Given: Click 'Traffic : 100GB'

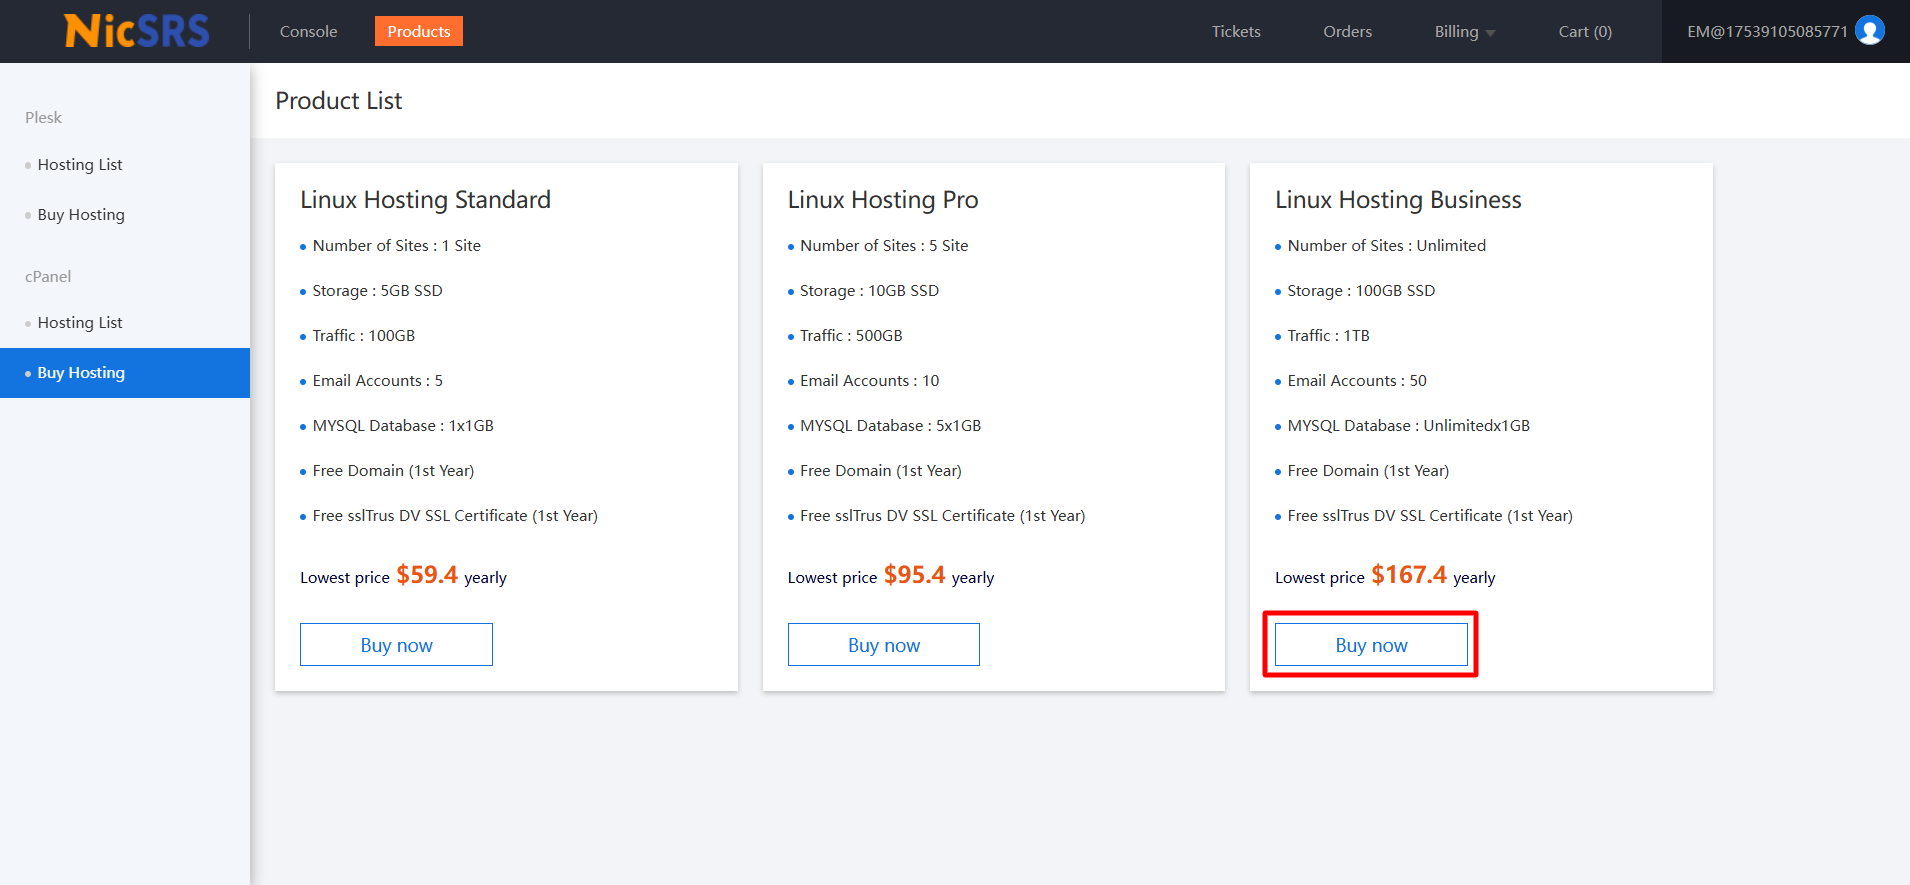Looking at the screenshot, I should coord(364,336).
